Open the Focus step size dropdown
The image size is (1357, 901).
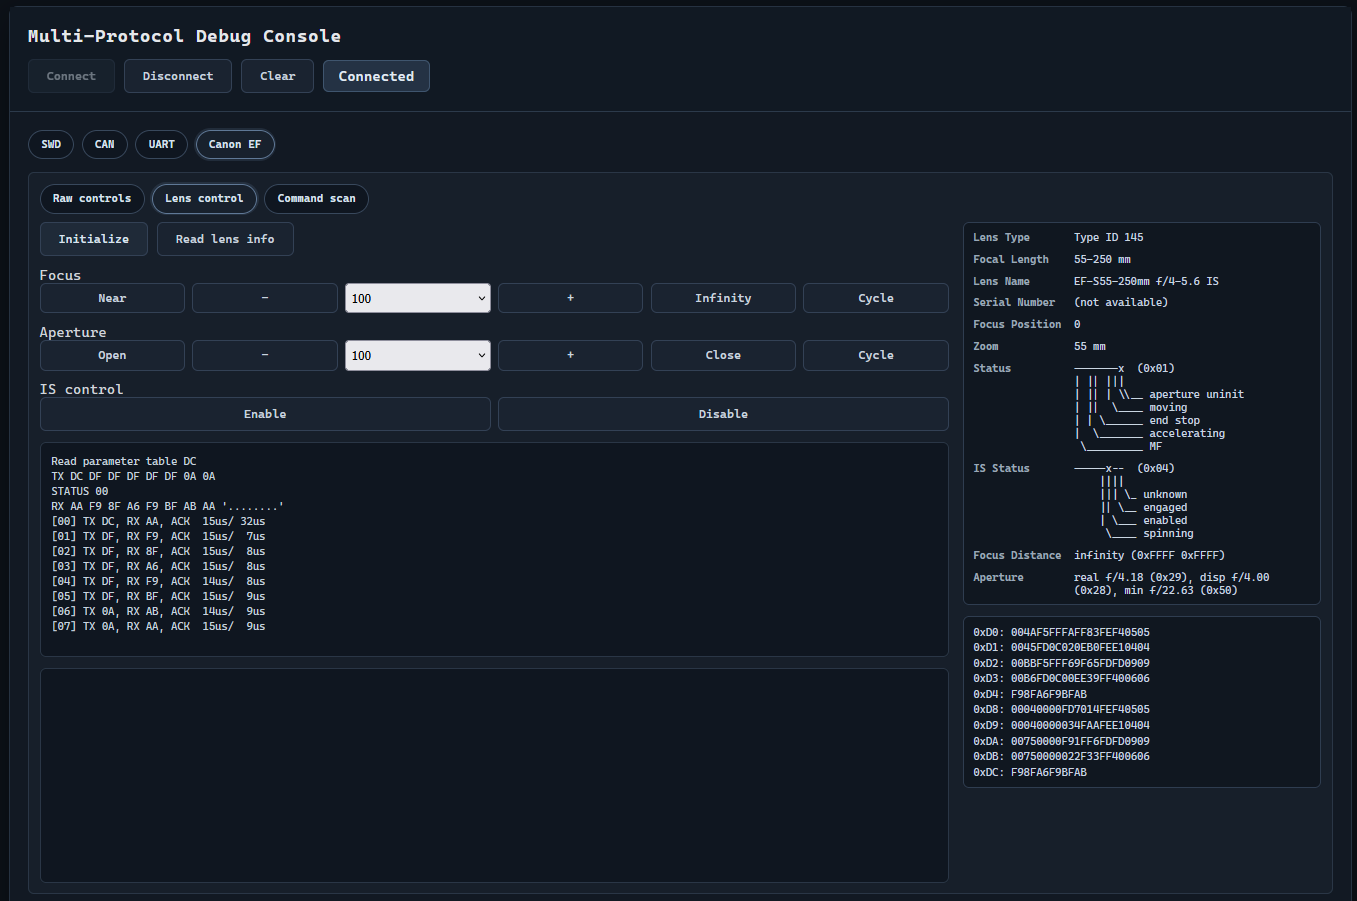(x=418, y=298)
